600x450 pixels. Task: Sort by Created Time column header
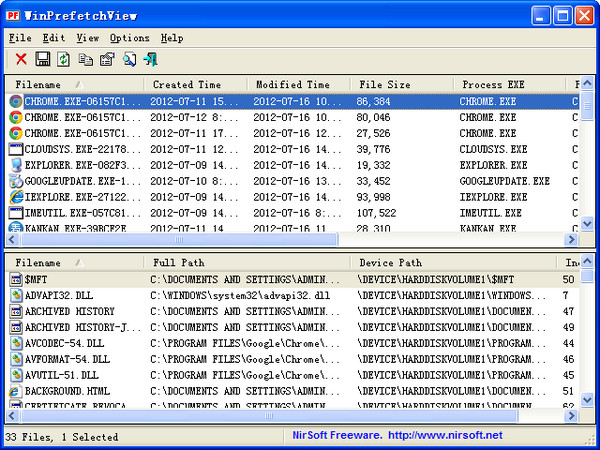pyautogui.click(x=186, y=85)
